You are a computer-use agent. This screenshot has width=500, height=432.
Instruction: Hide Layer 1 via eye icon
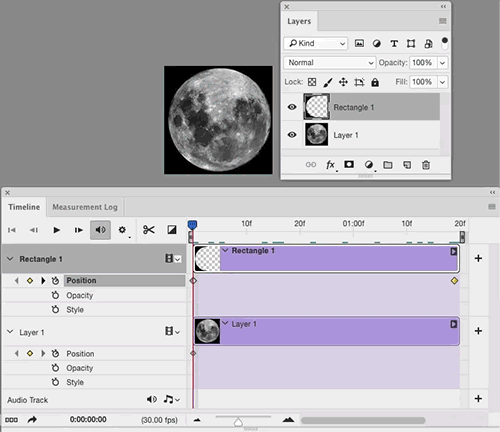click(292, 135)
